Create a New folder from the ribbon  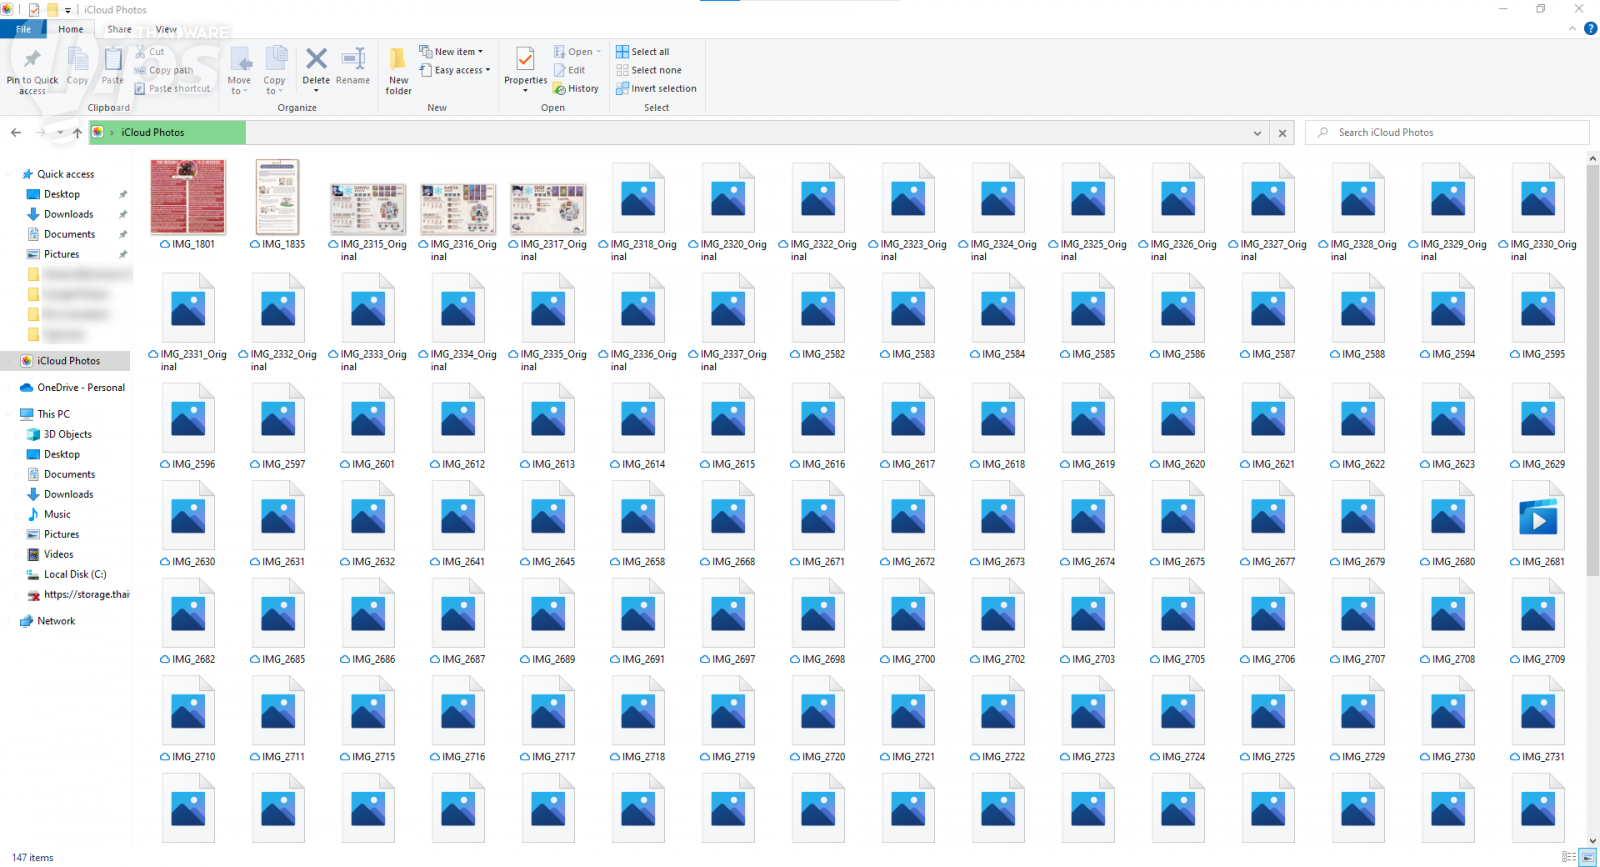pos(398,70)
